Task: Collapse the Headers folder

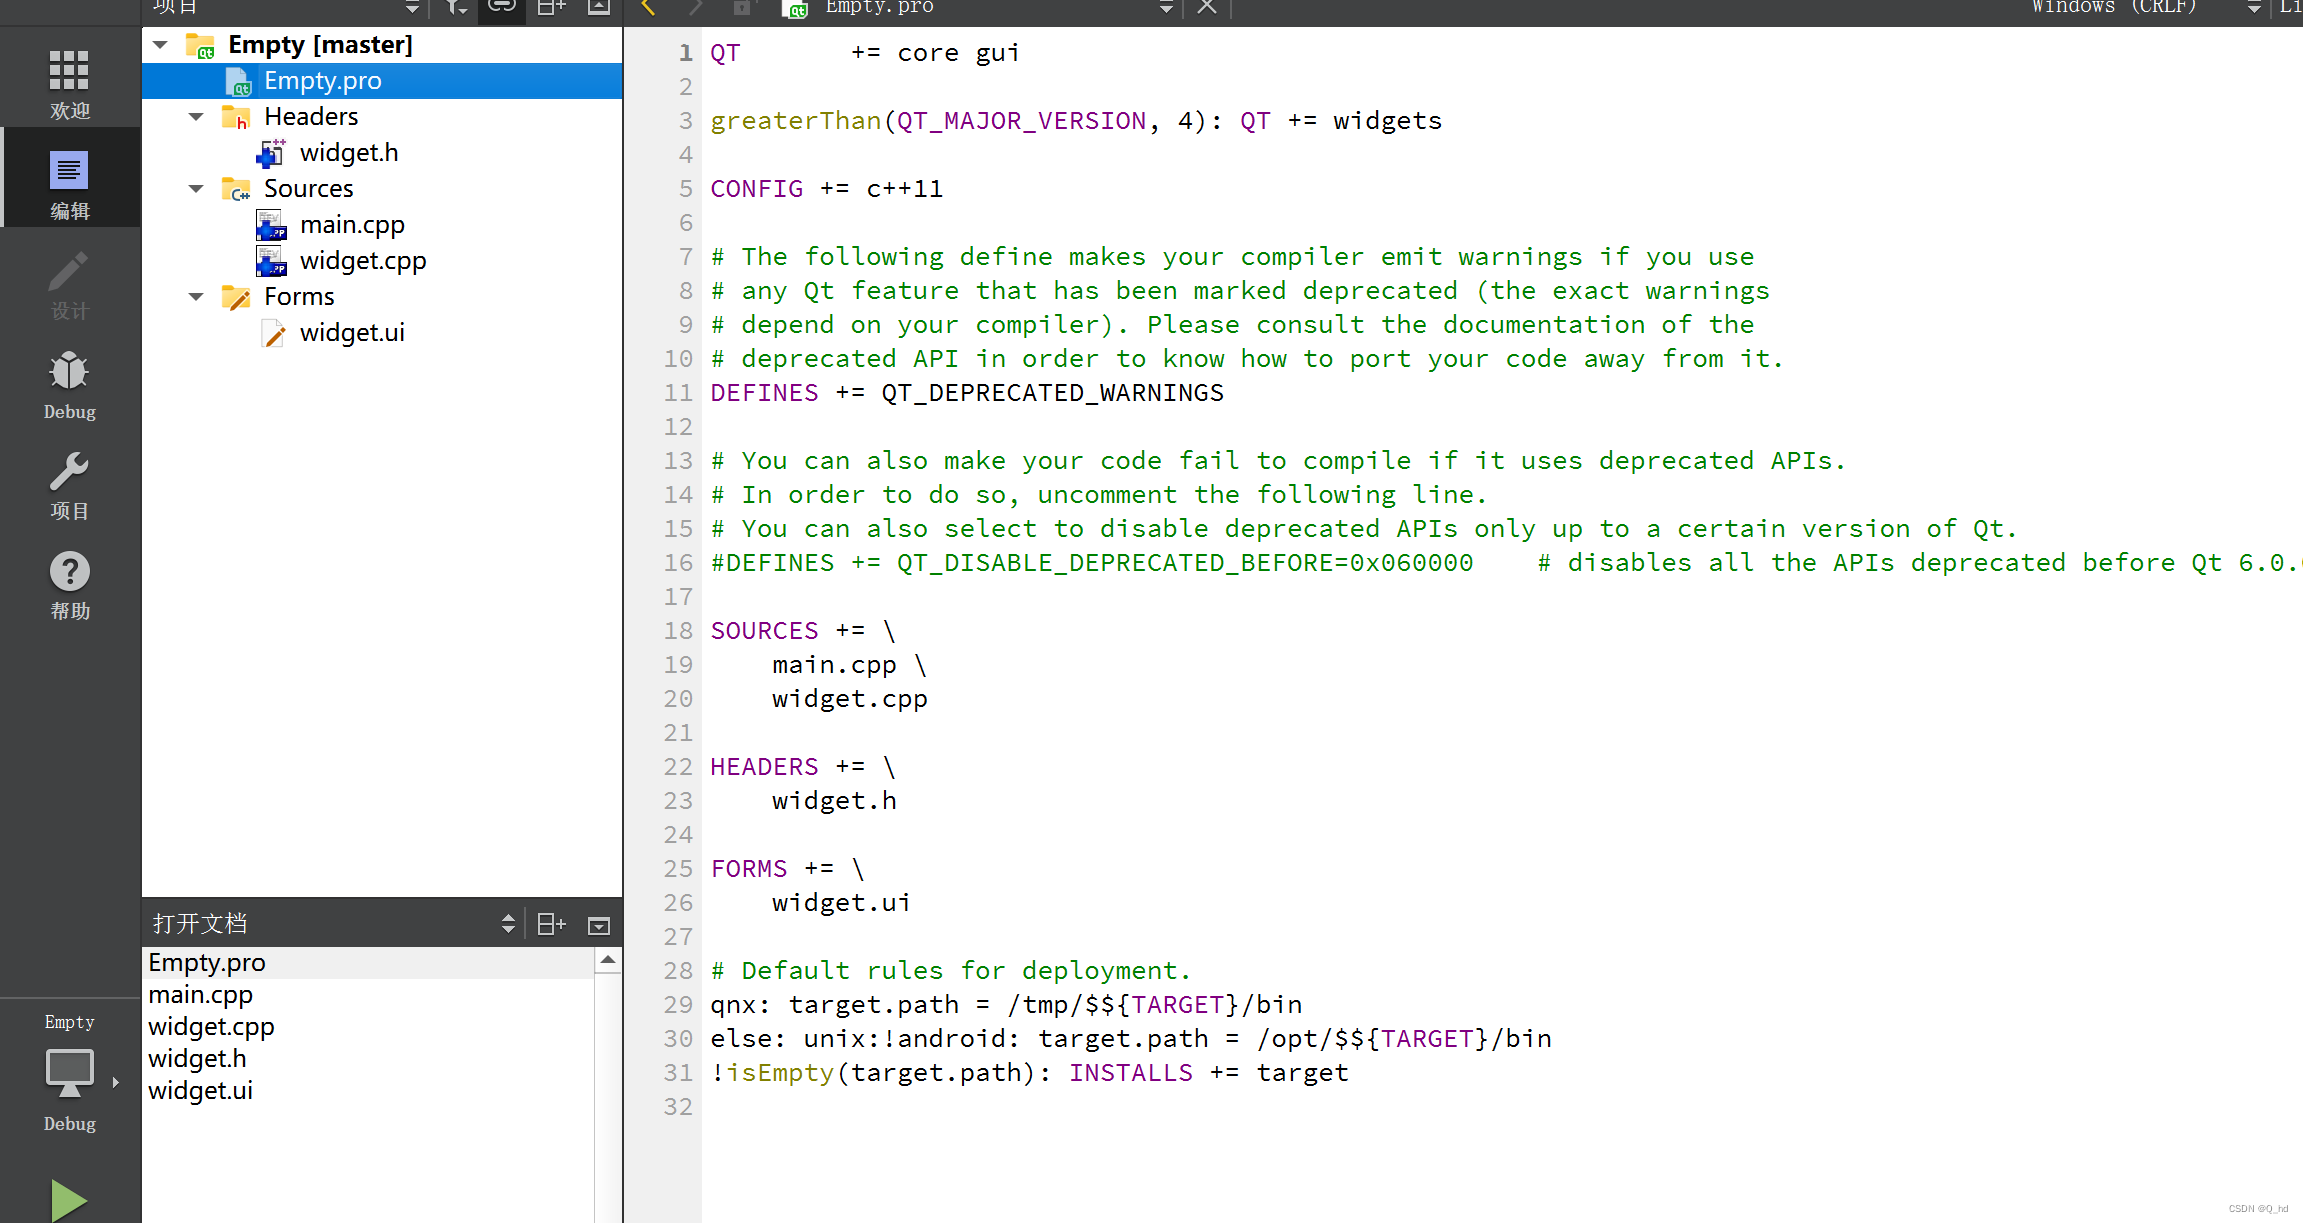Action: coord(196,117)
